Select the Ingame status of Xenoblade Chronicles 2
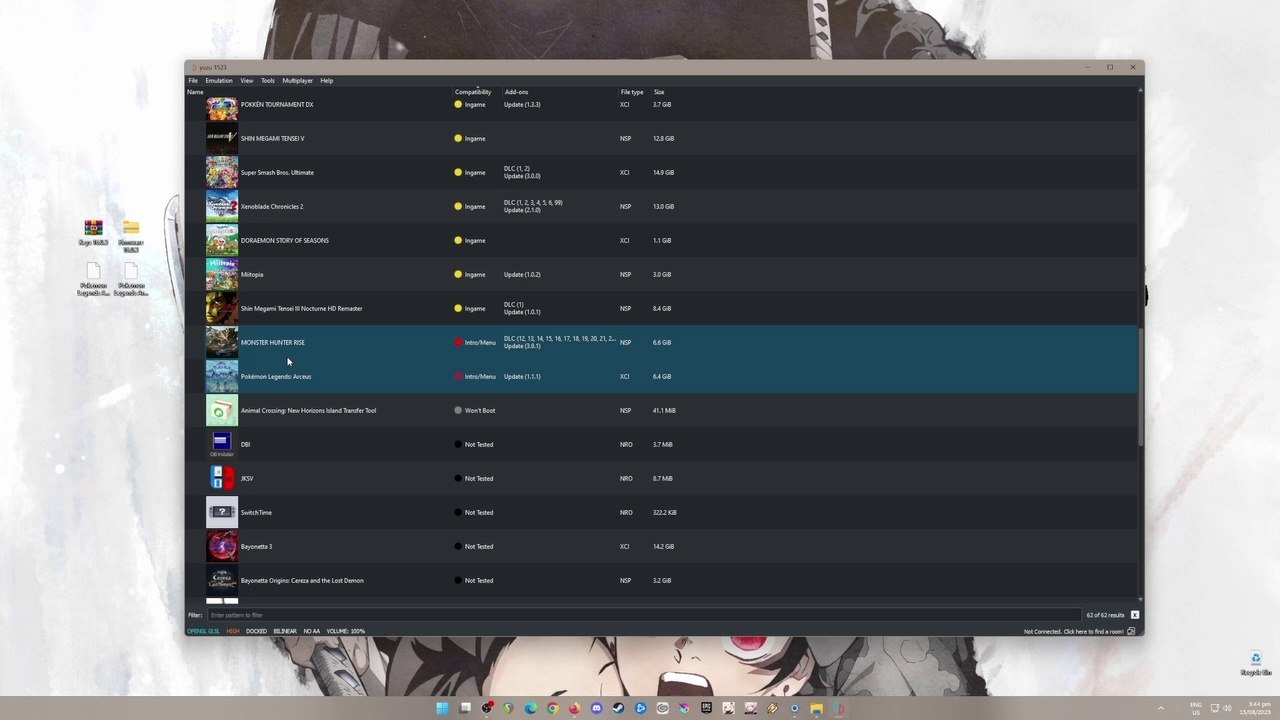Viewport: 1280px width, 720px height. click(470, 207)
